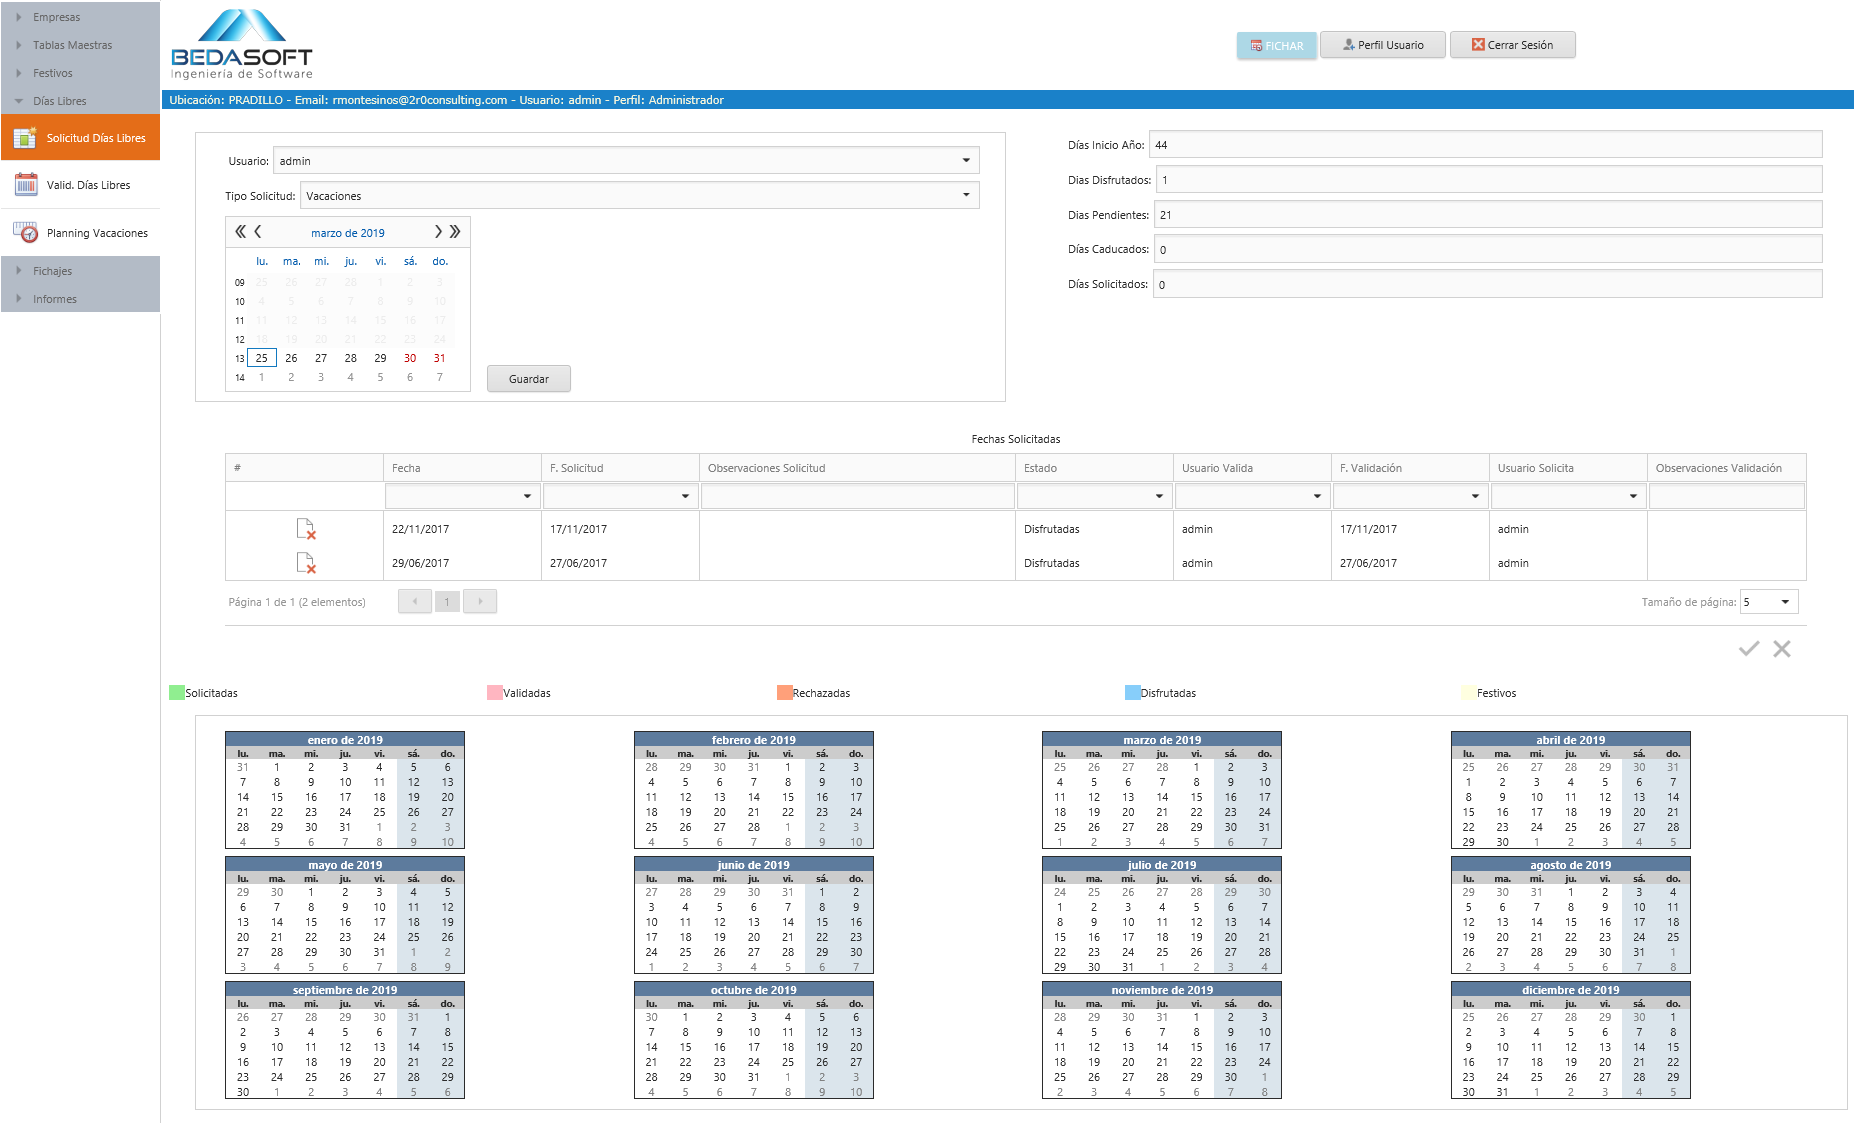Click the X cancel icon below table

1781,649
